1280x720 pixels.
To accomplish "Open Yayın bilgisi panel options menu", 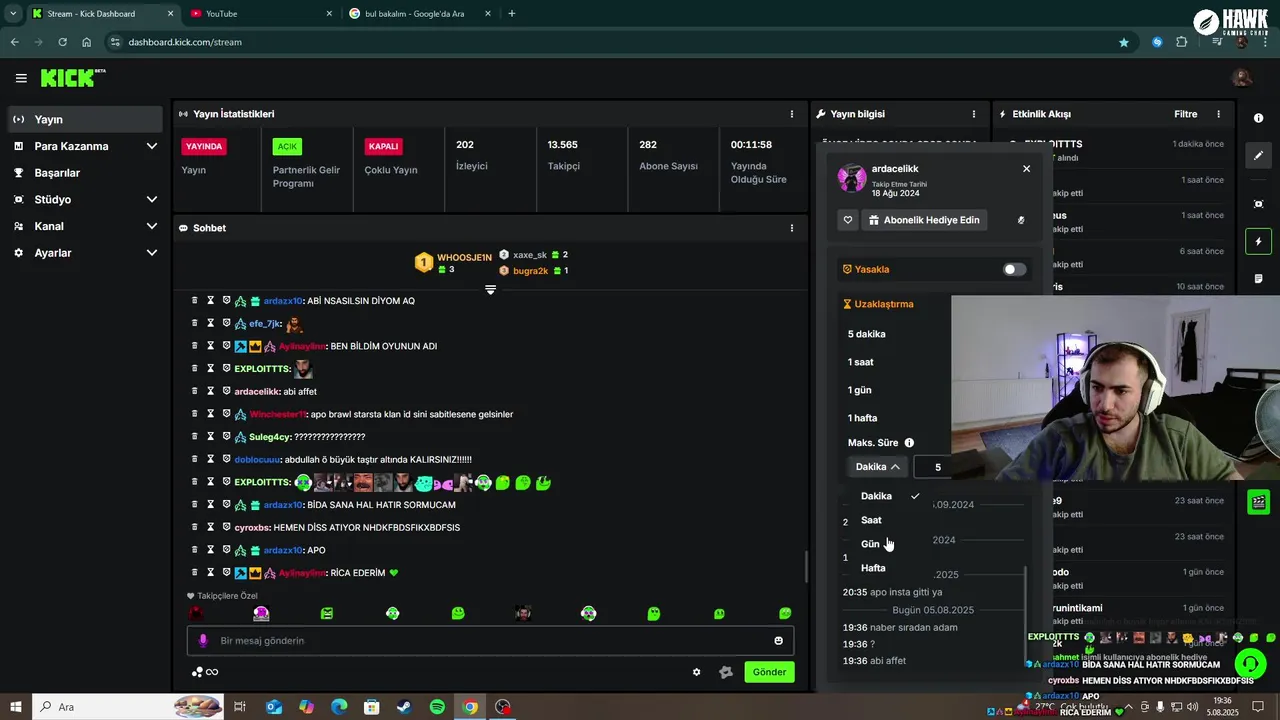I will coord(974,114).
